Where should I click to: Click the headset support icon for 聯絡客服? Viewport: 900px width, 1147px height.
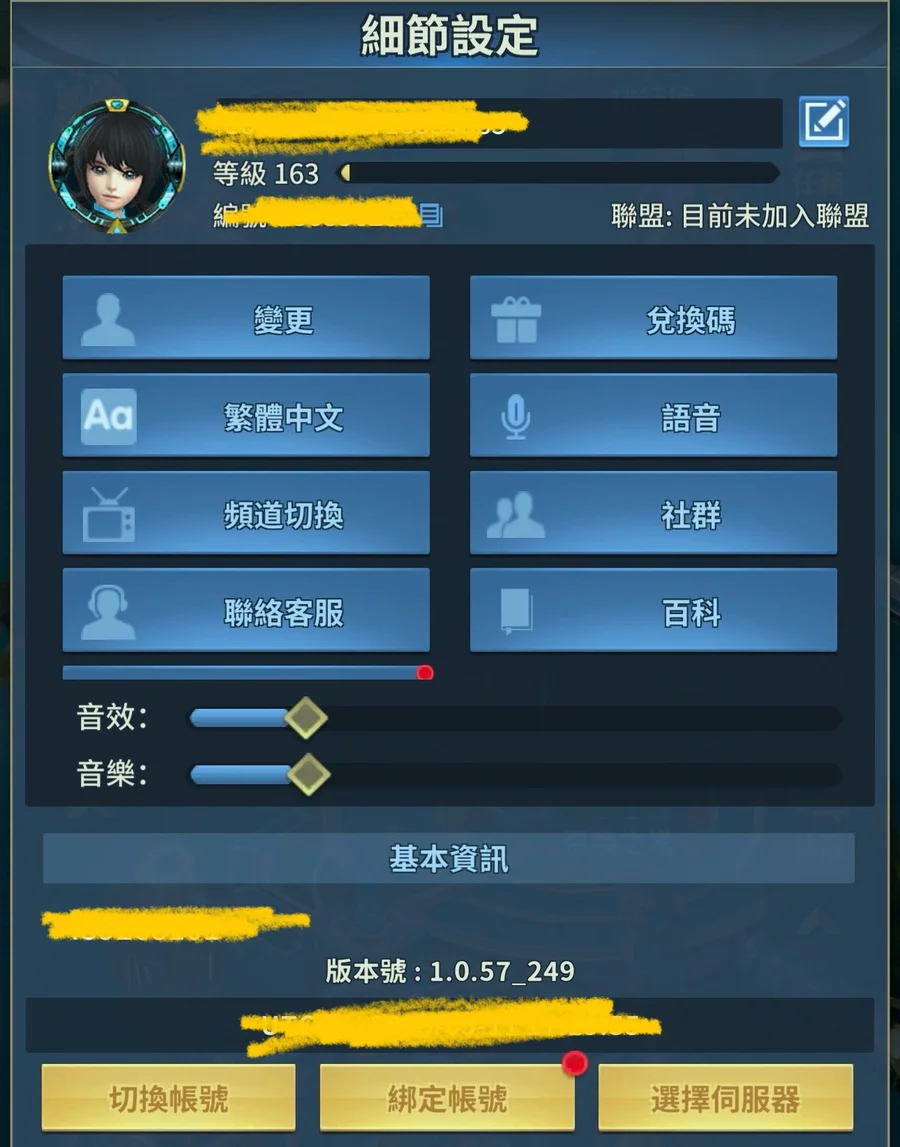[x=108, y=612]
